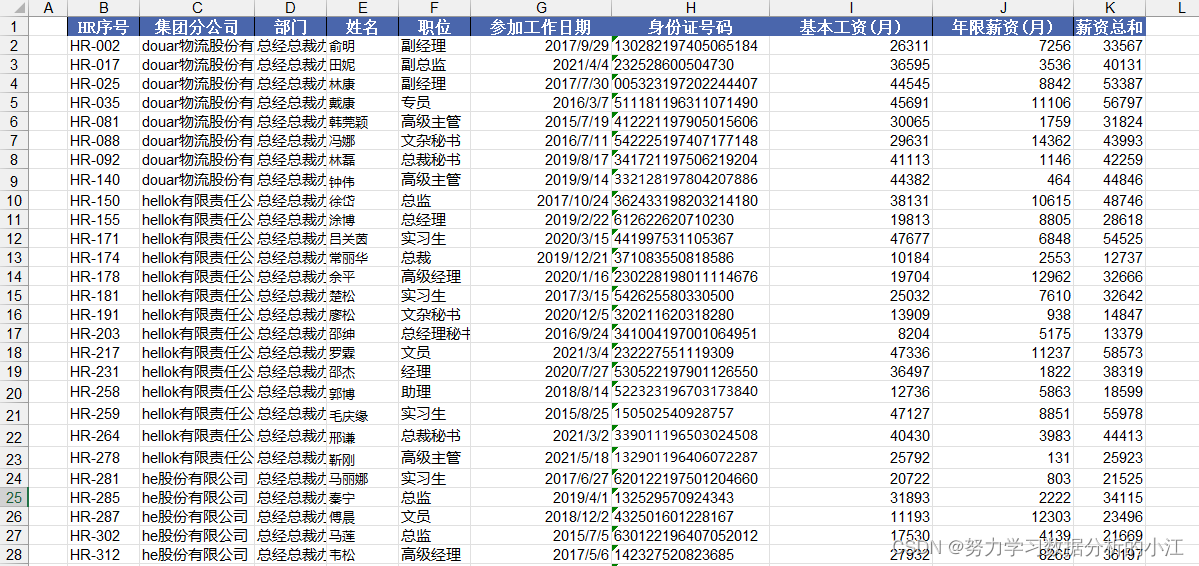Click the 部门 header cell

coord(290,27)
